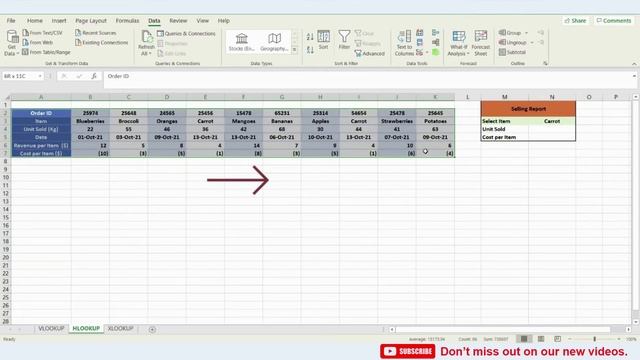Adjust the zoom slider handle
Image resolution: width=640 pixels, height=360 pixels.
[595, 339]
